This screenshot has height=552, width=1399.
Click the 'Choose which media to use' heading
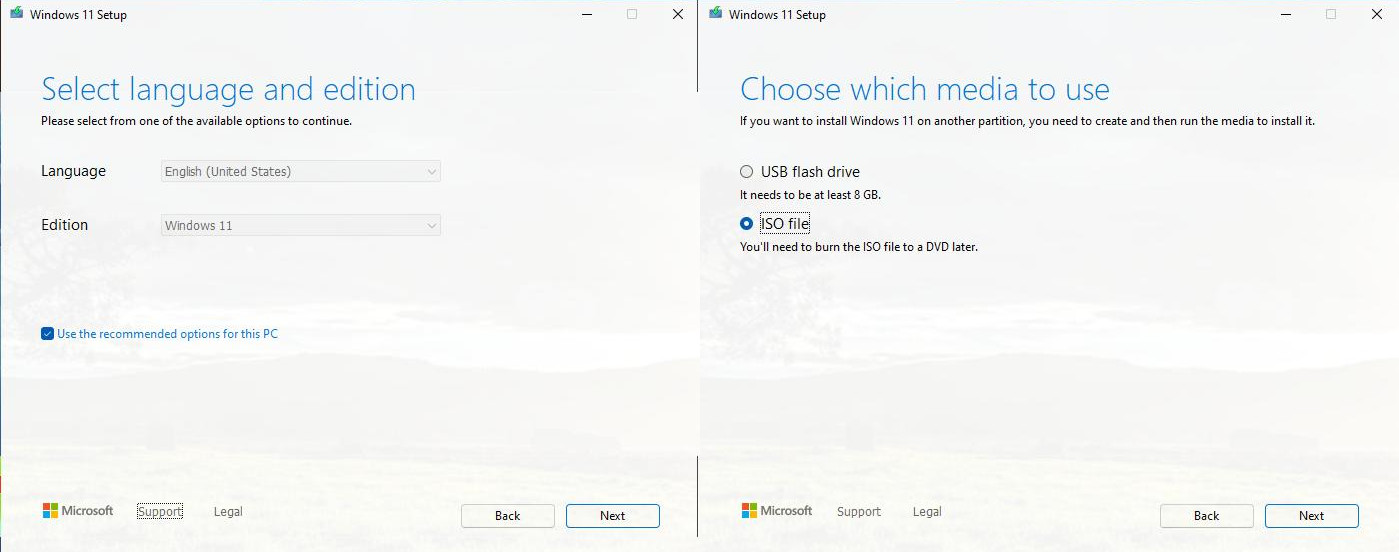click(x=925, y=90)
